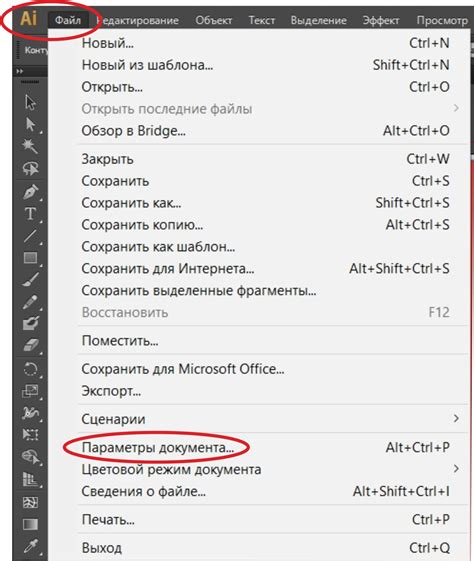
Task: Choose Экспорт… from the menu
Action: [x=267, y=391]
